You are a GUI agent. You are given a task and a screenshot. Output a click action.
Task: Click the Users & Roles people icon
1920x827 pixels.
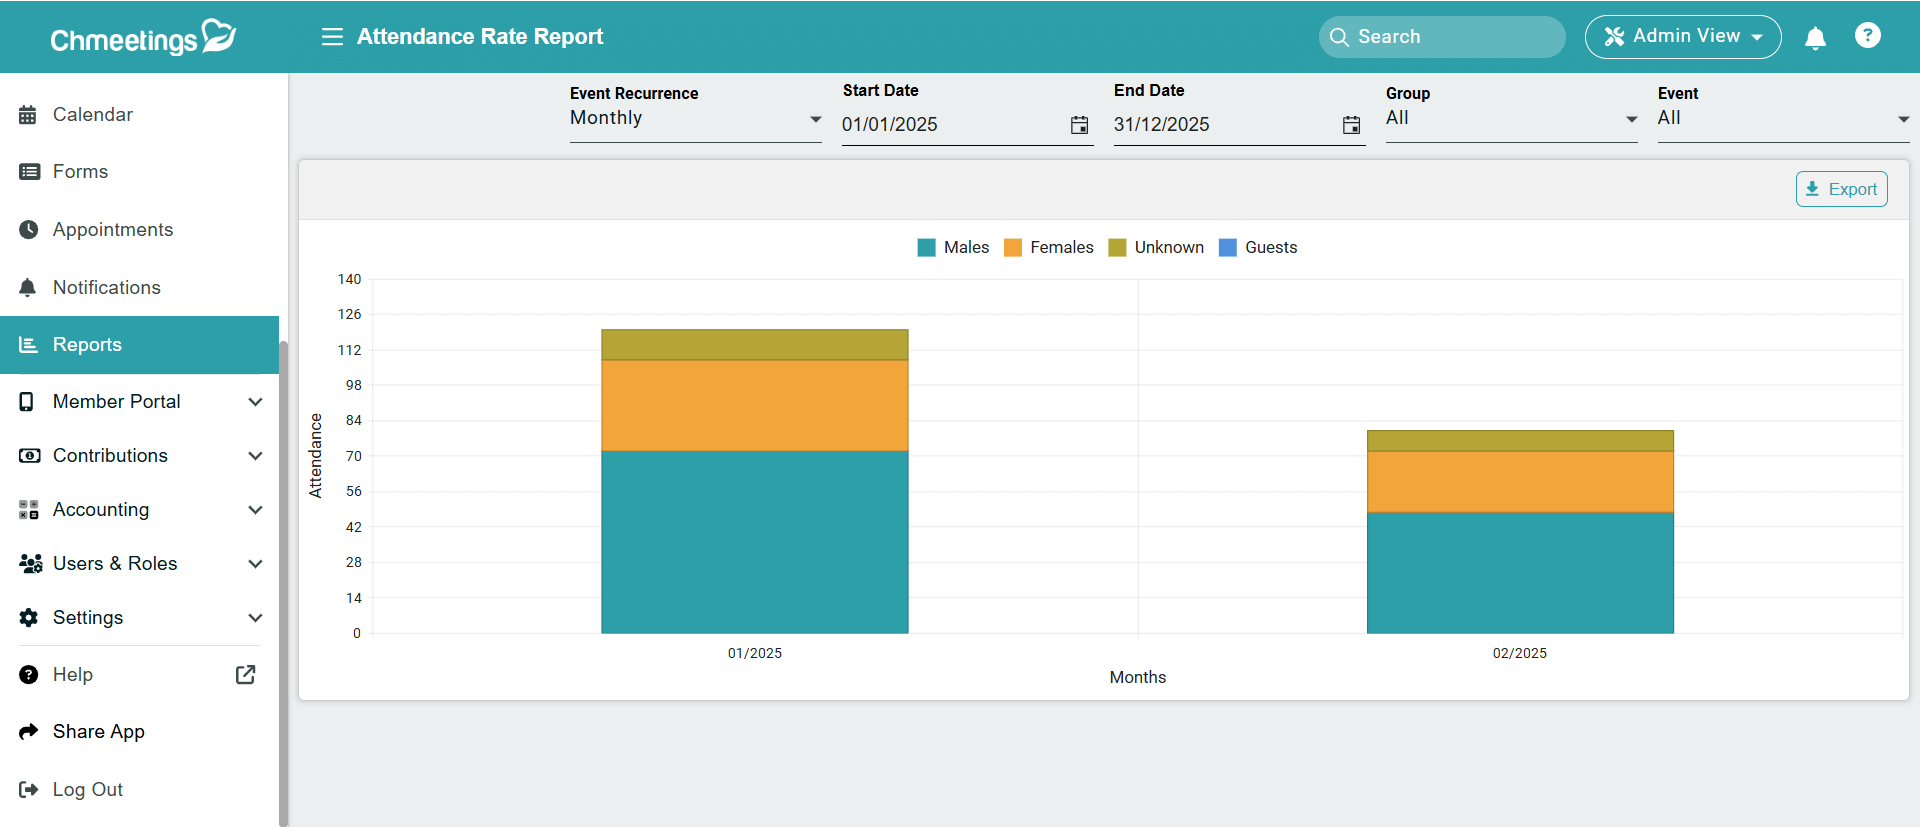click(x=30, y=564)
